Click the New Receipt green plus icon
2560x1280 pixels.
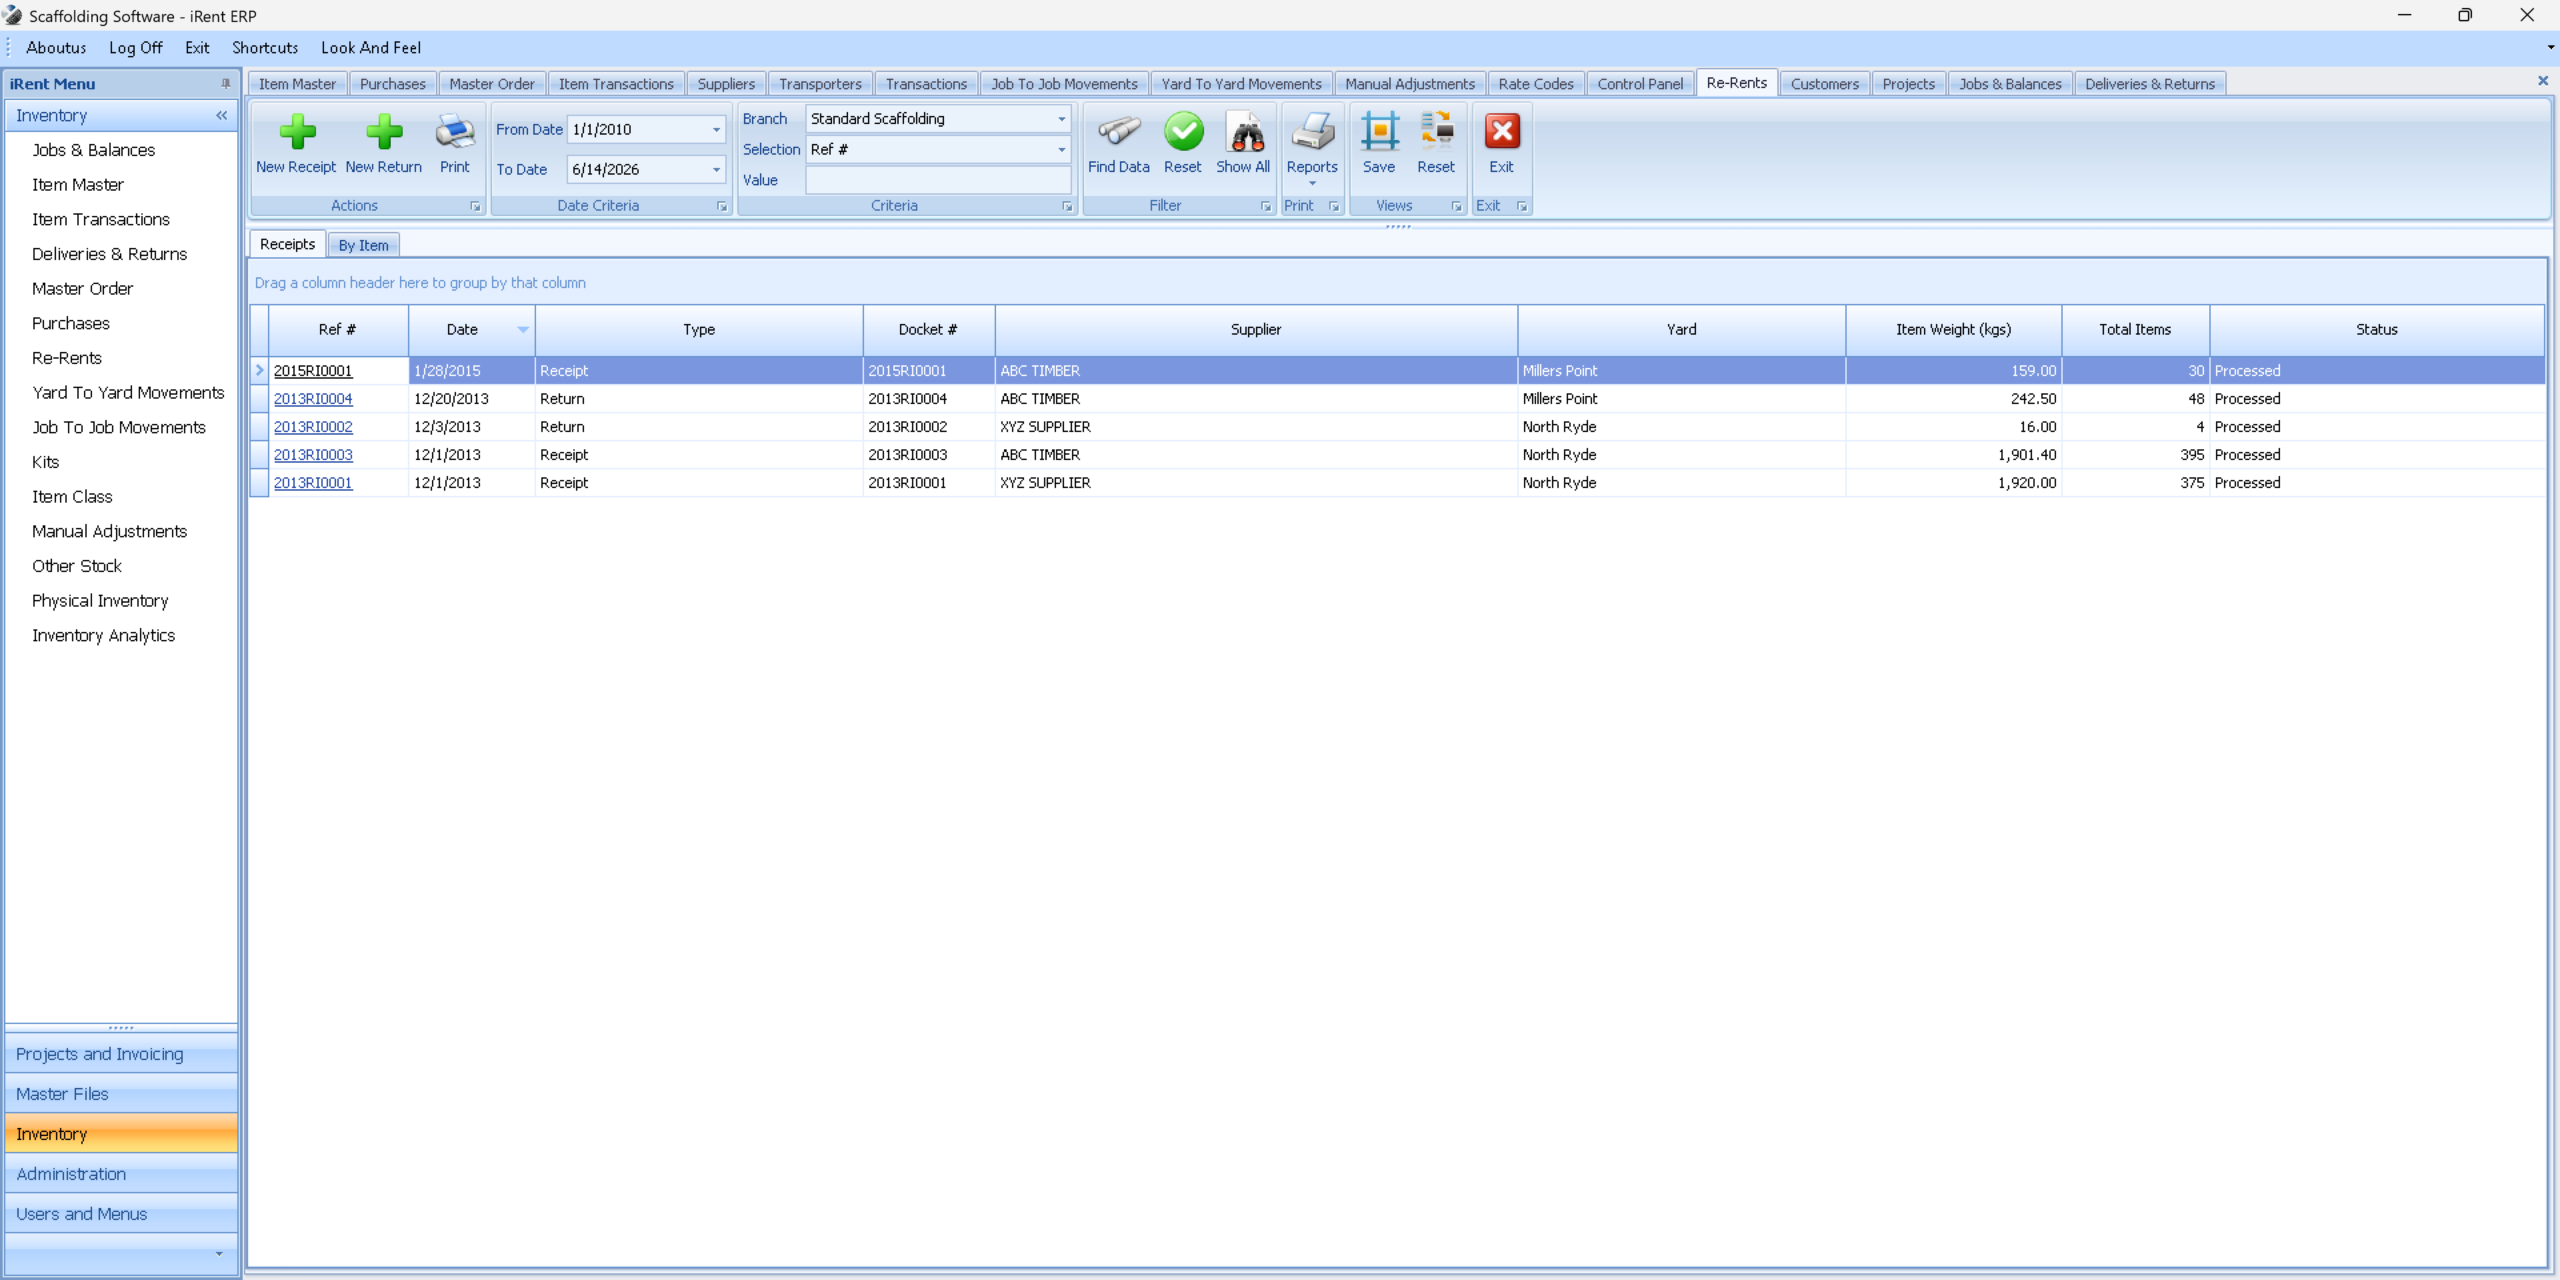point(296,133)
